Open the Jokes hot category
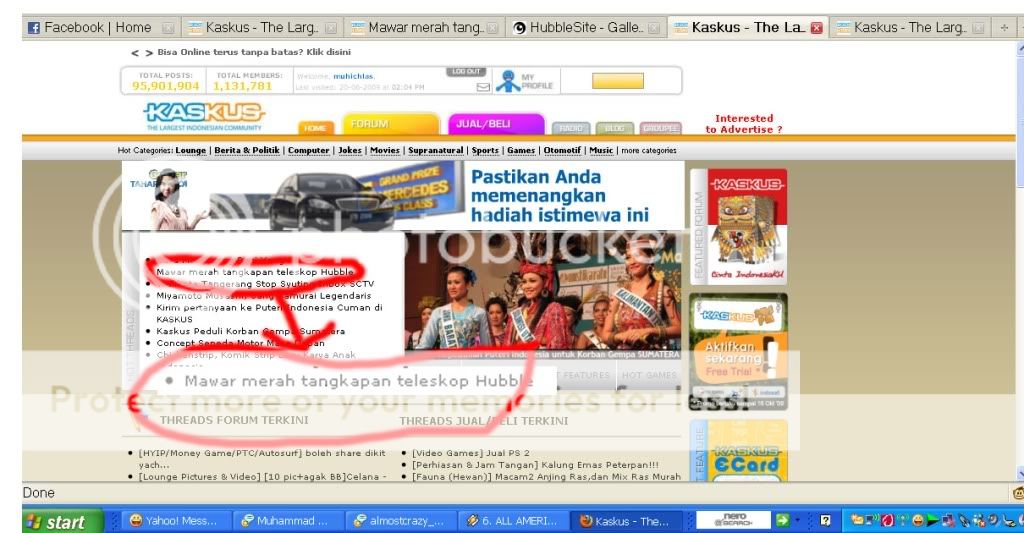 click(x=349, y=150)
